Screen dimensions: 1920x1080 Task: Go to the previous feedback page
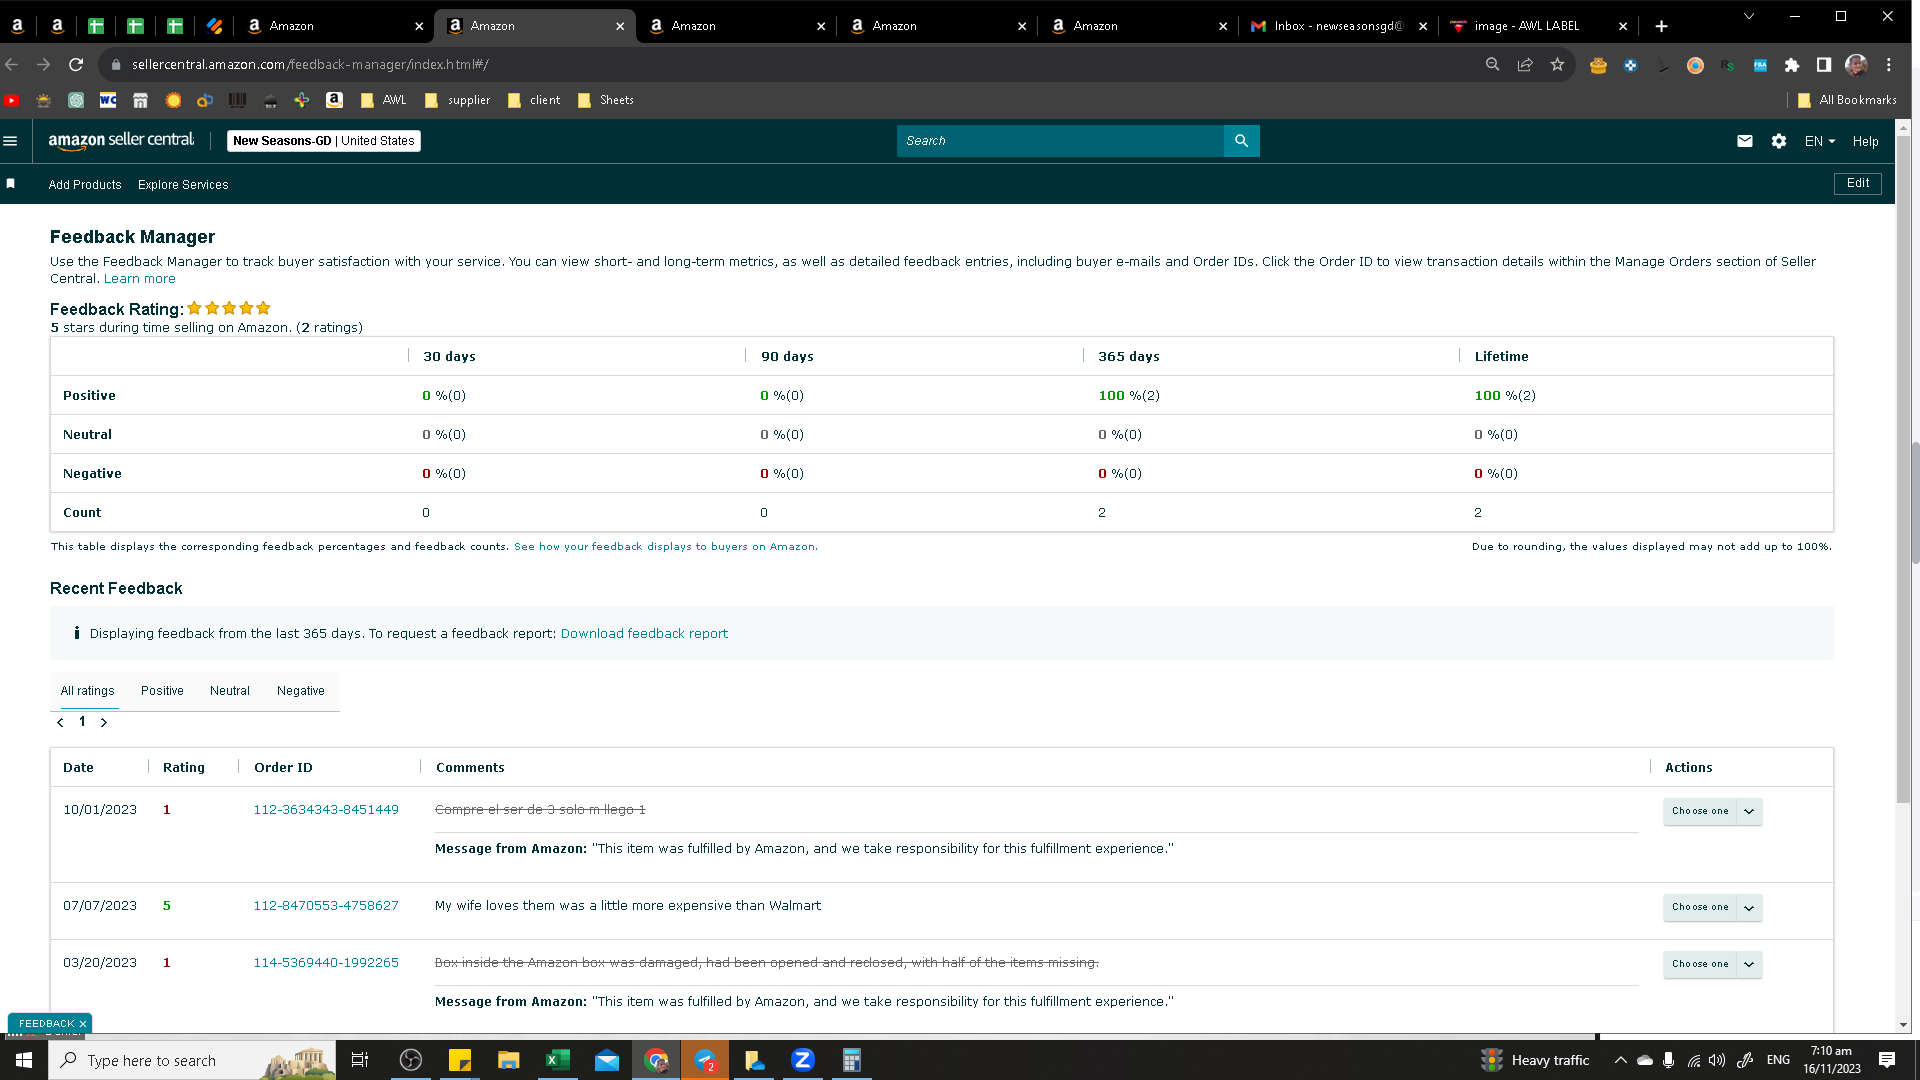coord(61,722)
